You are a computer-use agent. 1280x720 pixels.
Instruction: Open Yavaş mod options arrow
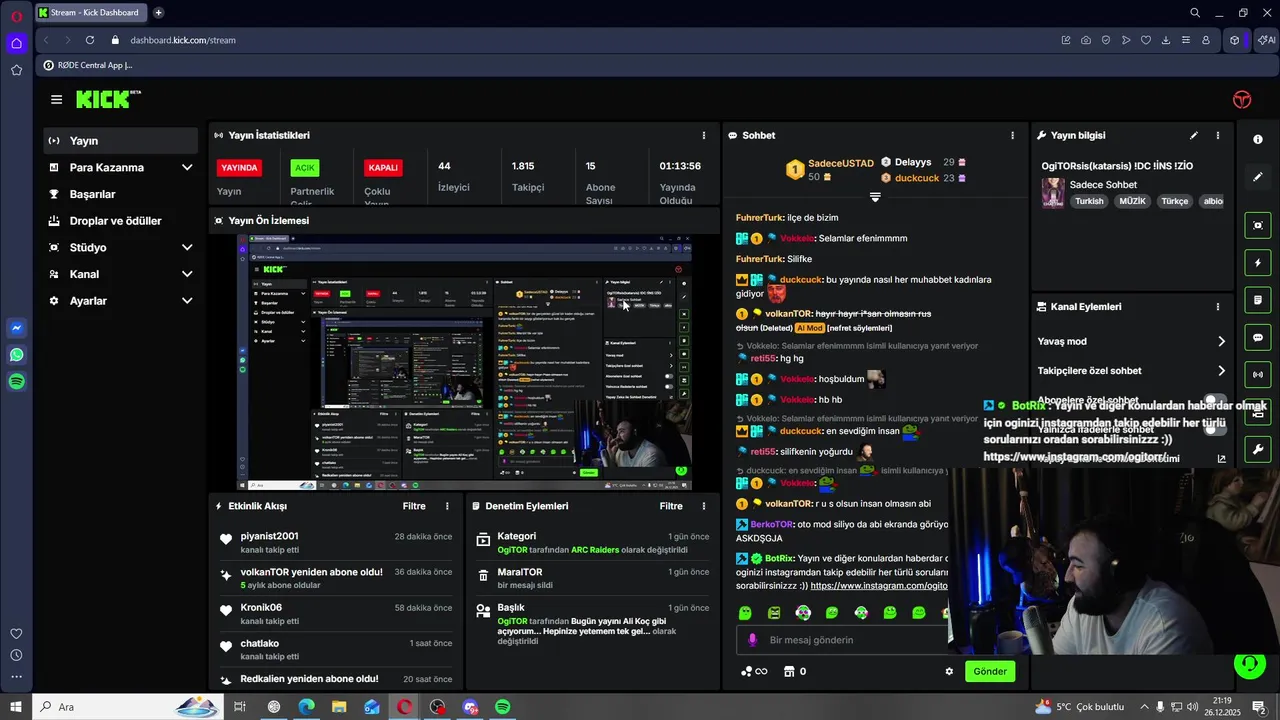(1221, 342)
